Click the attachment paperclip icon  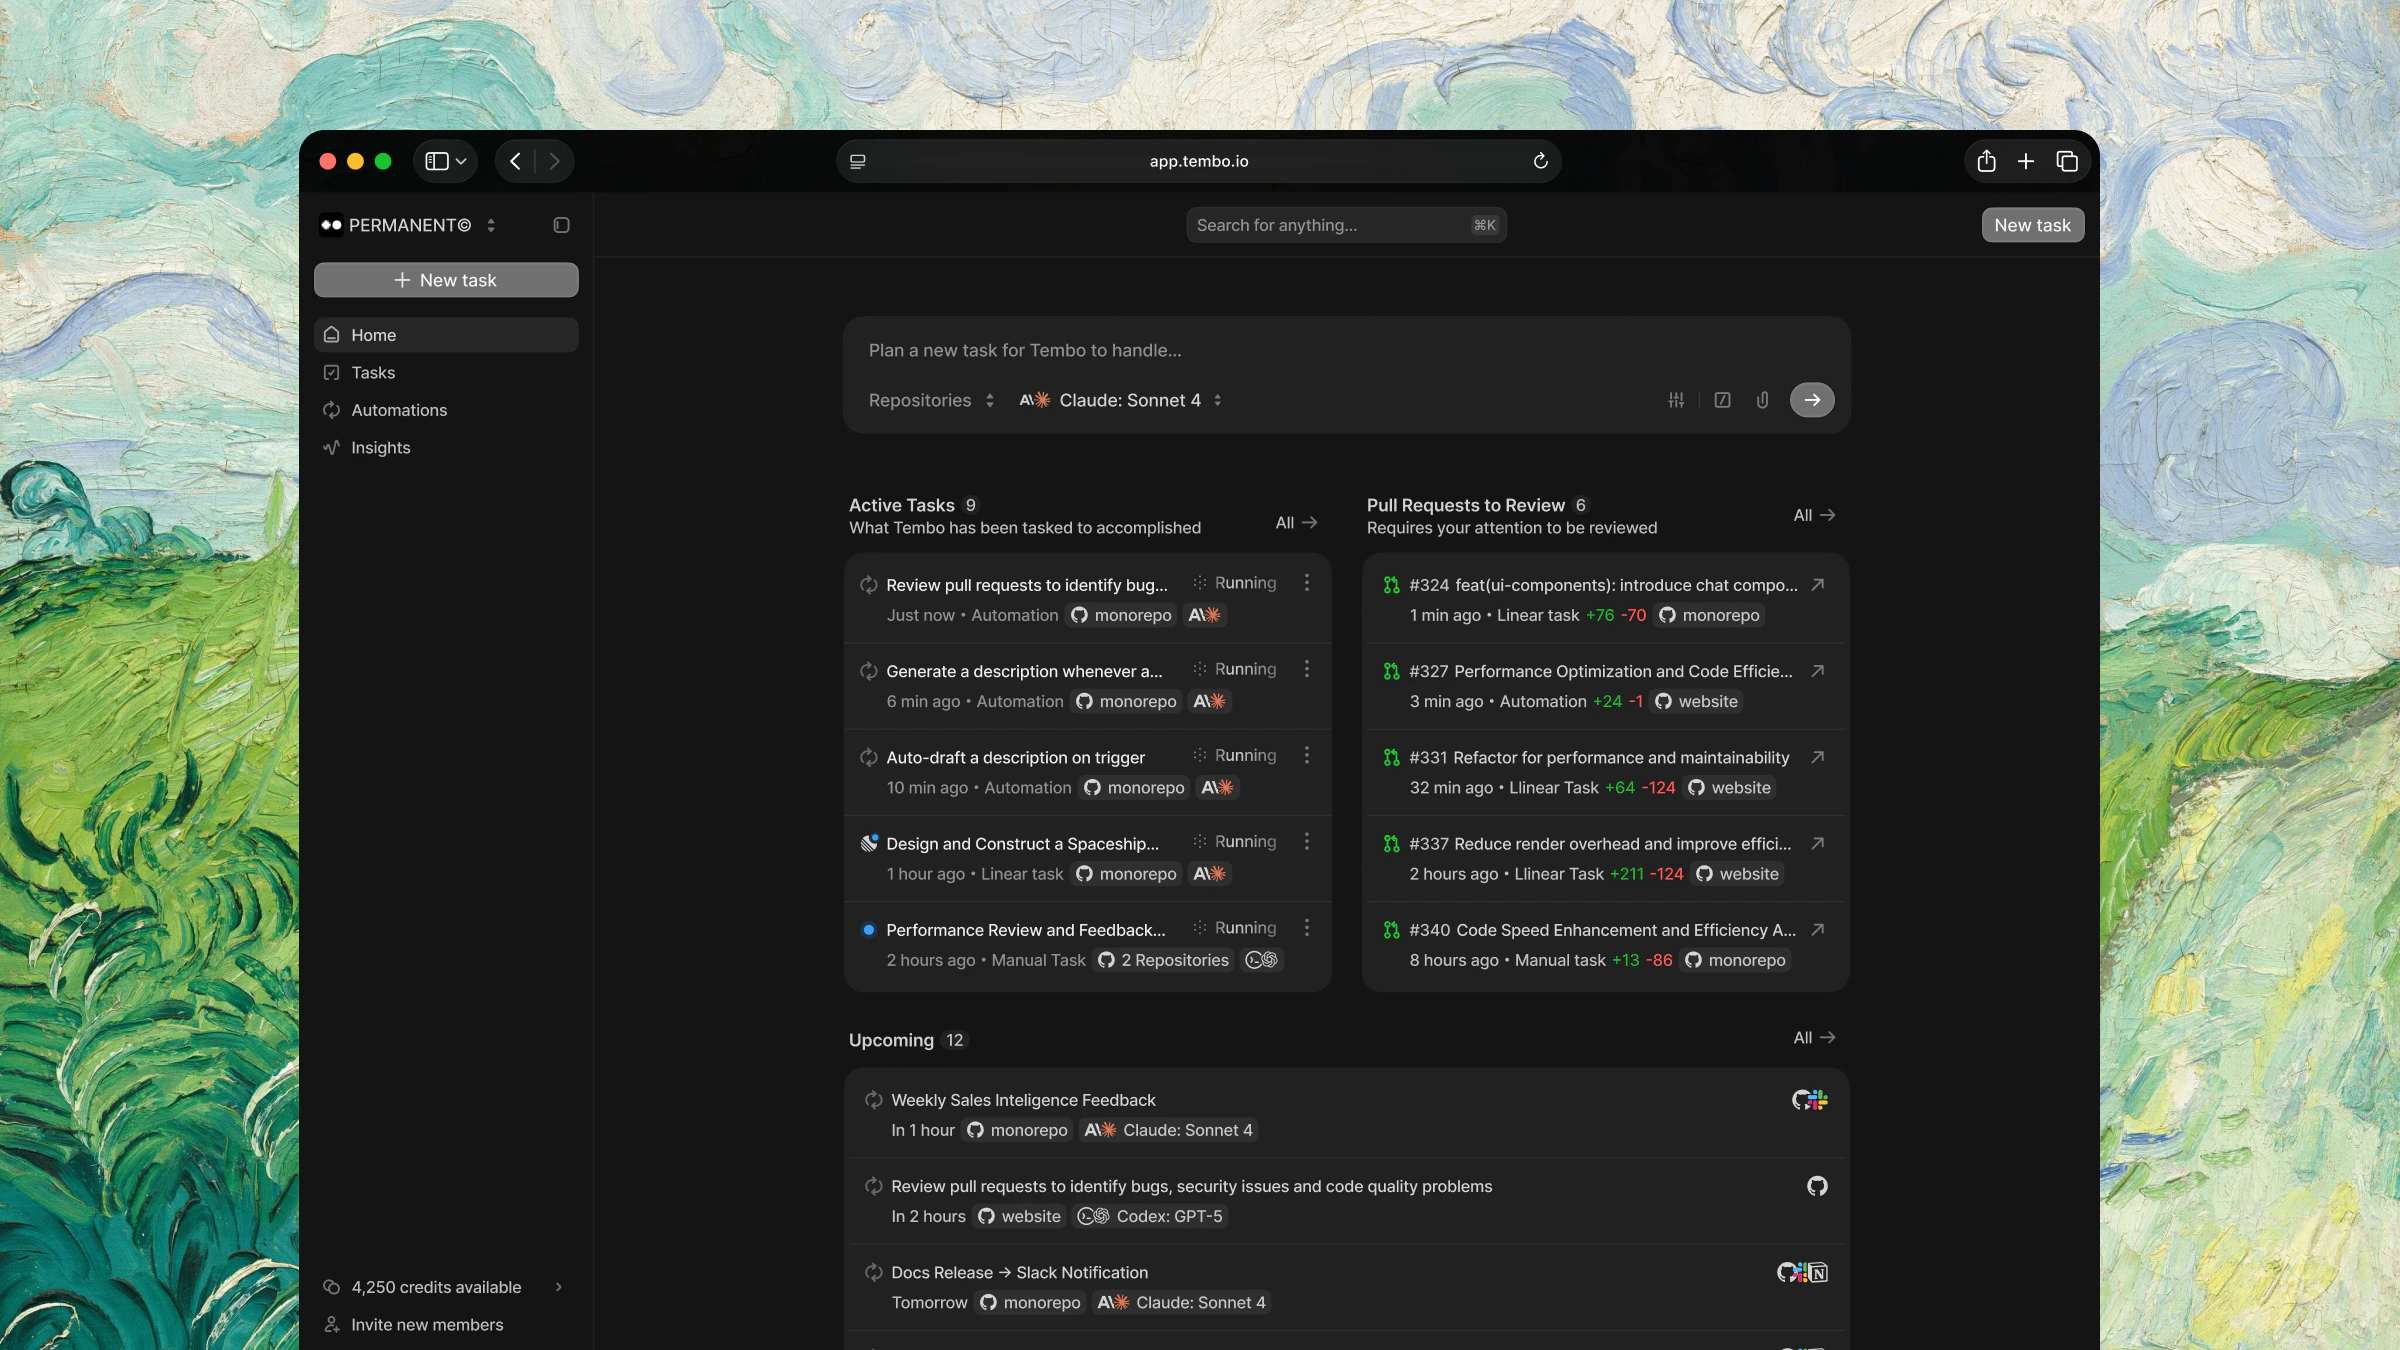pyautogui.click(x=1762, y=400)
